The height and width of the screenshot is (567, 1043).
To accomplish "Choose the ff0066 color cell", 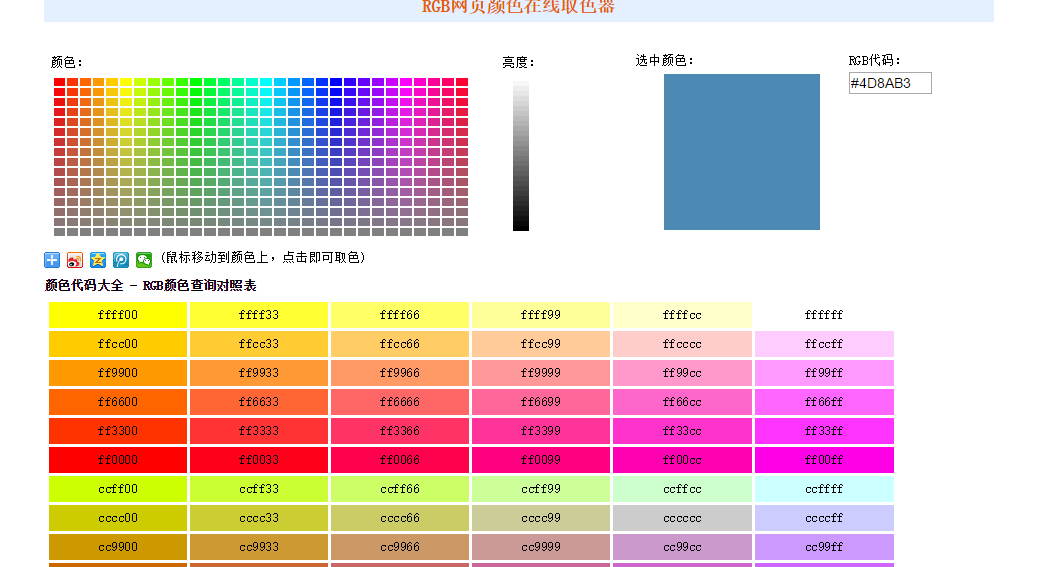I will [x=400, y=460].
